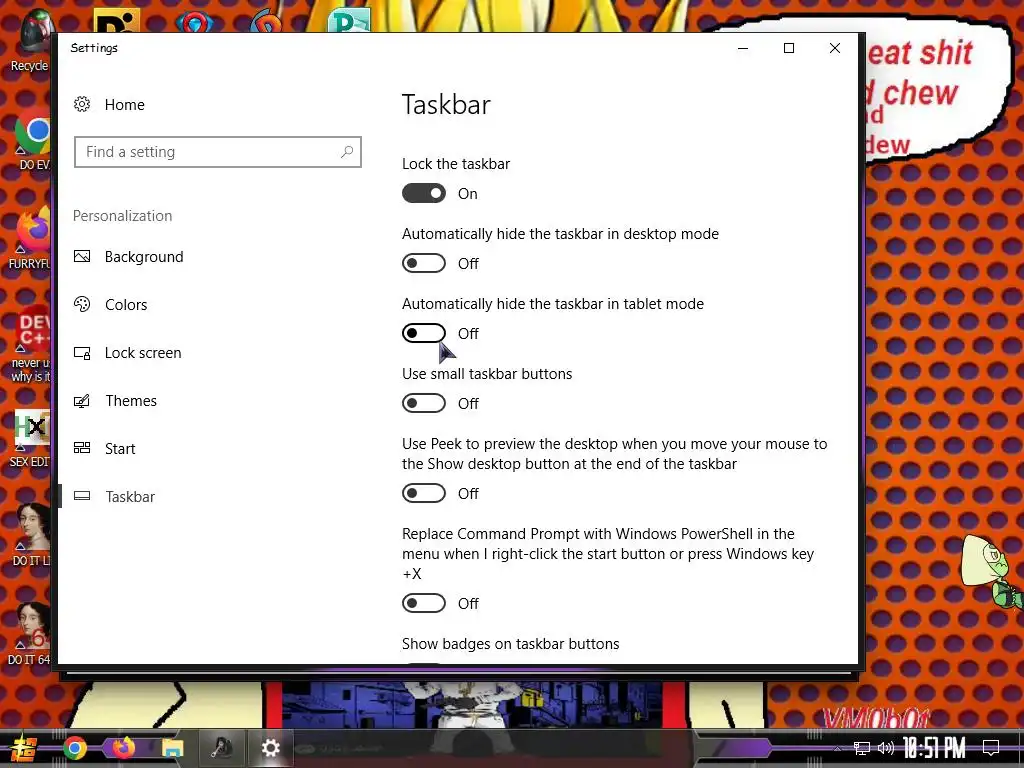Image resolution: width=1024 pixels, height=768 pixels.
Task: Minimize the Settings window
Action: click(743, 48)
